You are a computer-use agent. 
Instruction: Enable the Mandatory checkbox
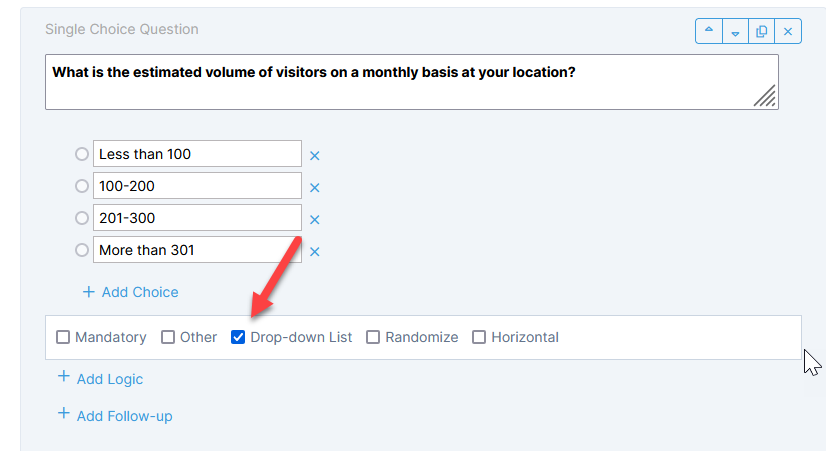click(x=63, y=337)
